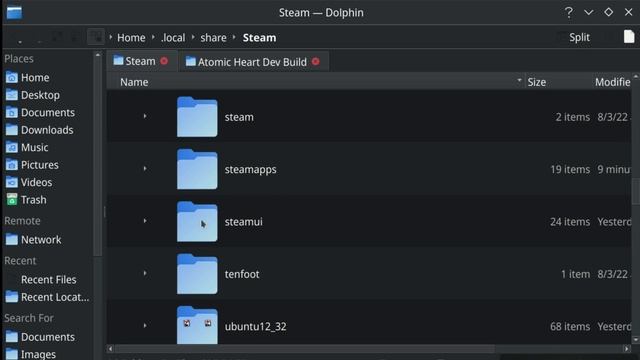Open breadcrumb arrow before .local
This screenshot has height=360, width=640.
pyautogui.click(x=153, y=37)
